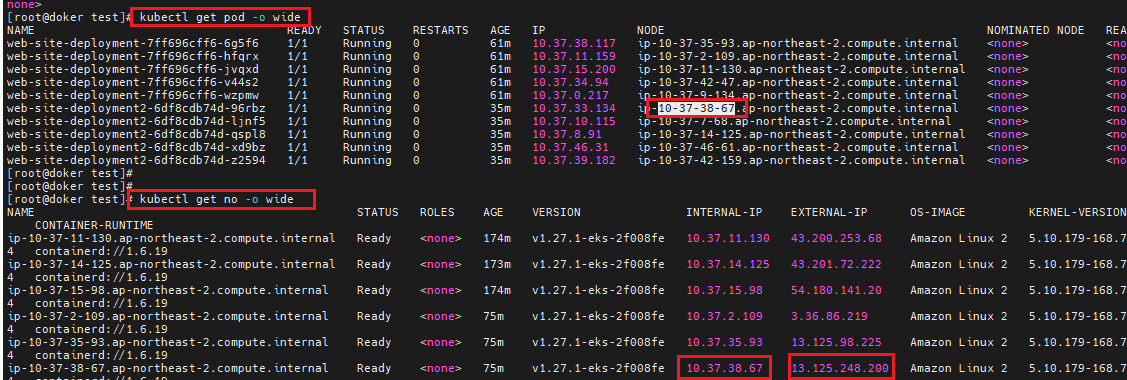Click internal IP 10.37.11.130

click(728, 238)
